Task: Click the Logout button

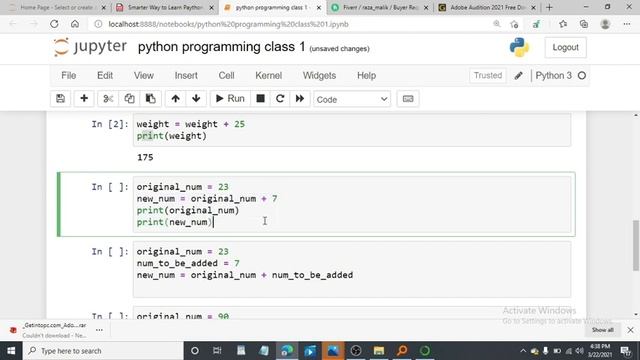Action: click(565, 47)
